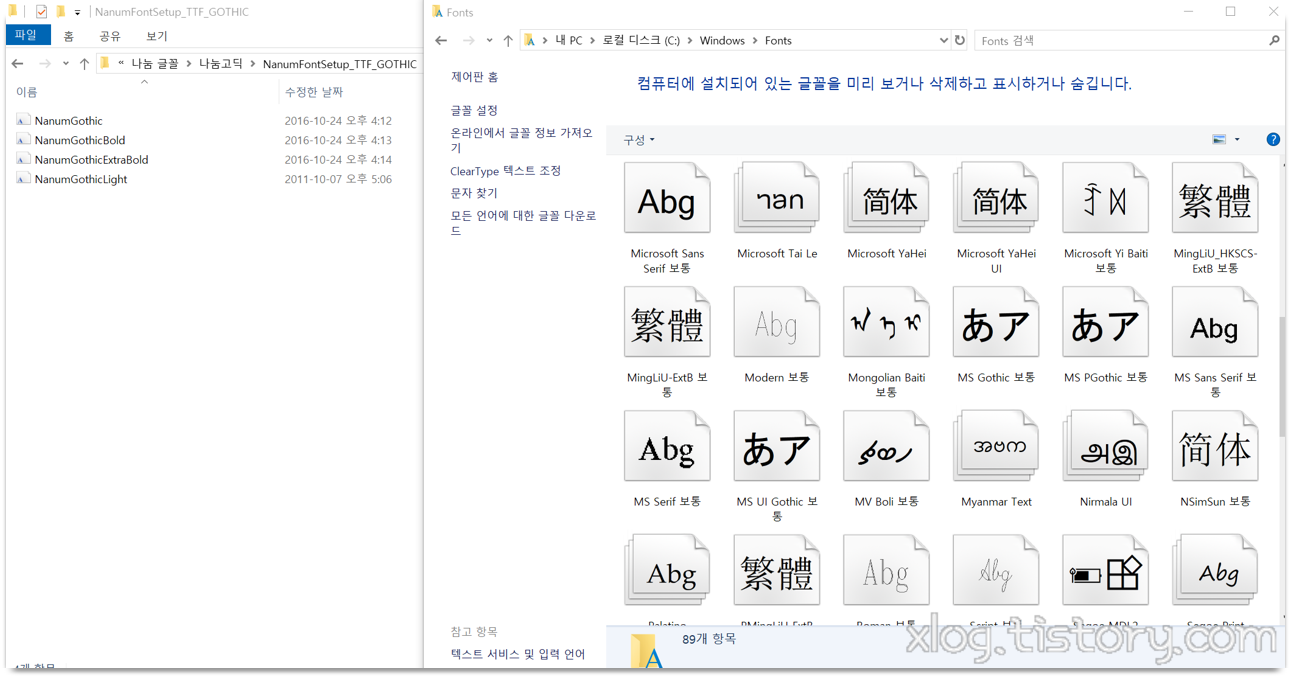Open 글꼴 설정 link

coord(474,110)
